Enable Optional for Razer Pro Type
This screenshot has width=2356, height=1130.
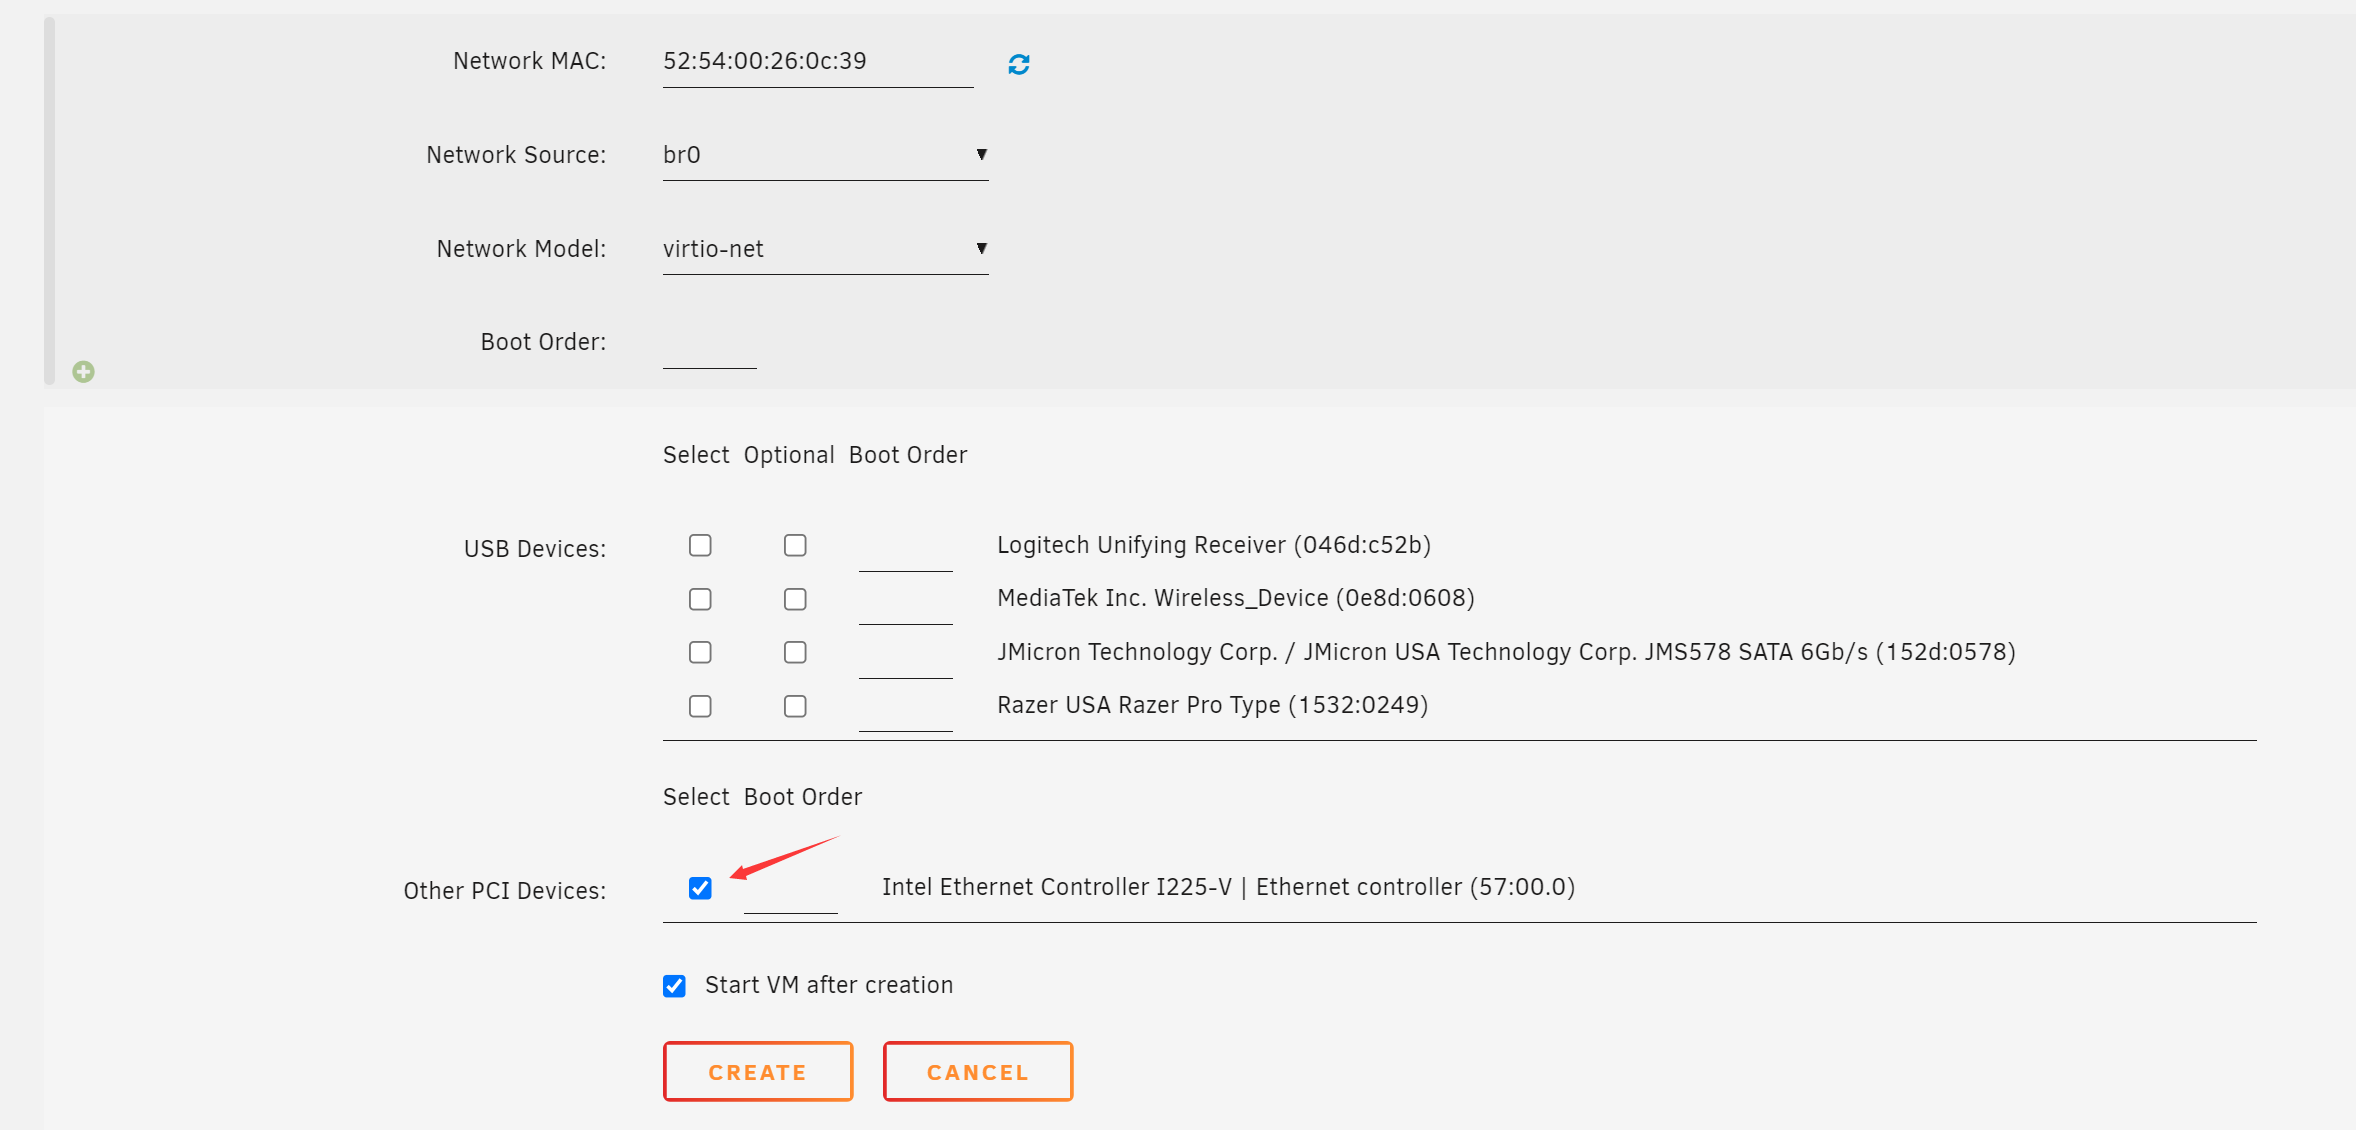pyautogui.click(x=795, y=706)
